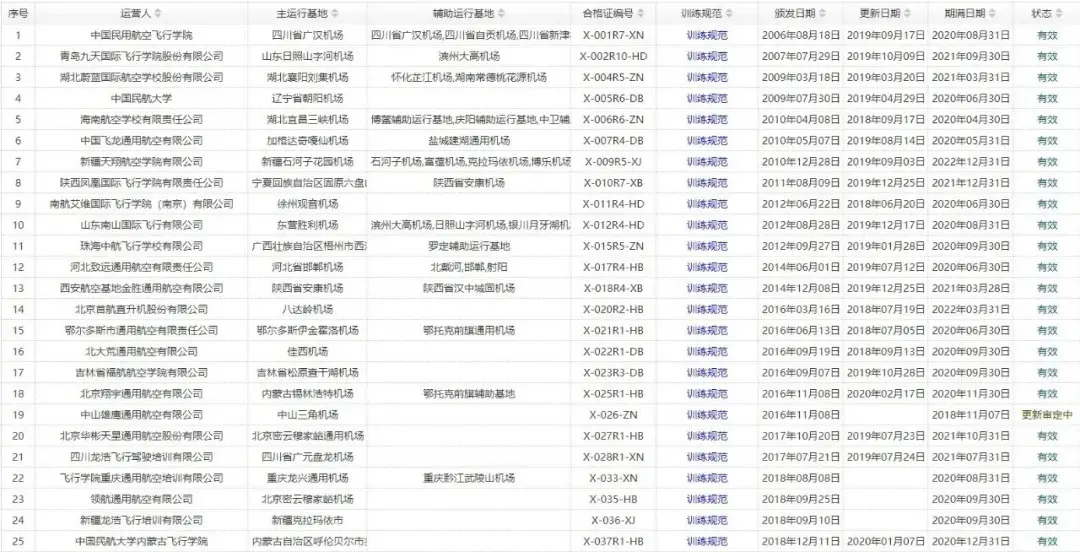Select operator 北京华彬天星通用航空股份有限公司
This screenshot has width=1080, height=552.
pyautogui.click(x=141, y=436)
